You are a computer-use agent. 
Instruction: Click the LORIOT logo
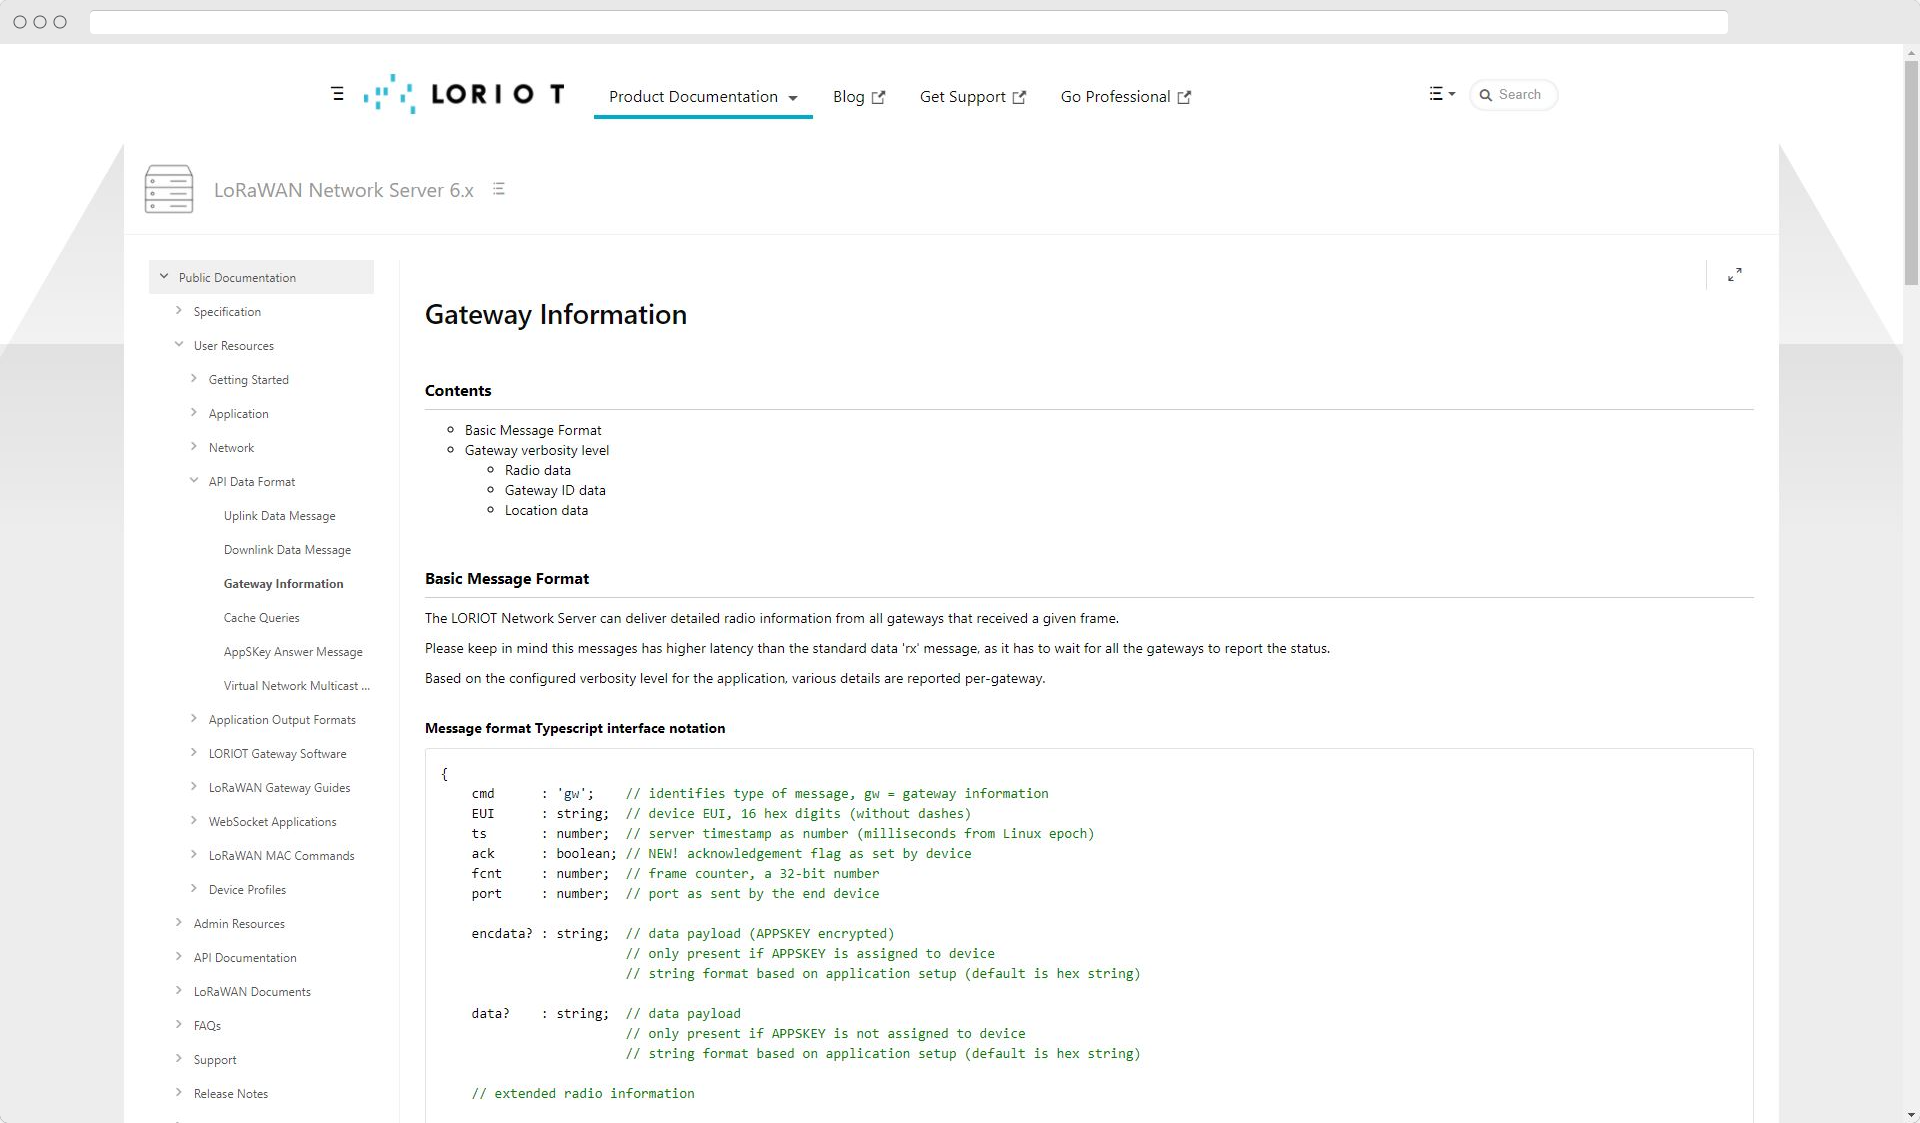point(464,94)
